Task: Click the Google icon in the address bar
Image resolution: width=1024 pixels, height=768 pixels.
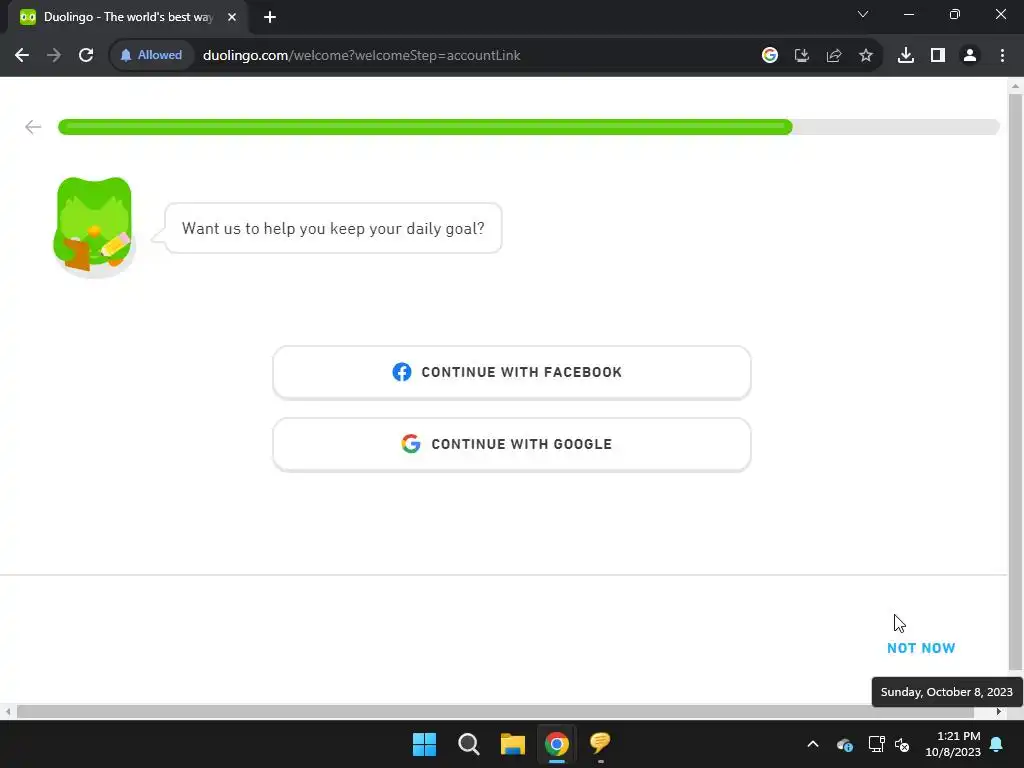Action: pyautogui.click(x=769, y=55)
